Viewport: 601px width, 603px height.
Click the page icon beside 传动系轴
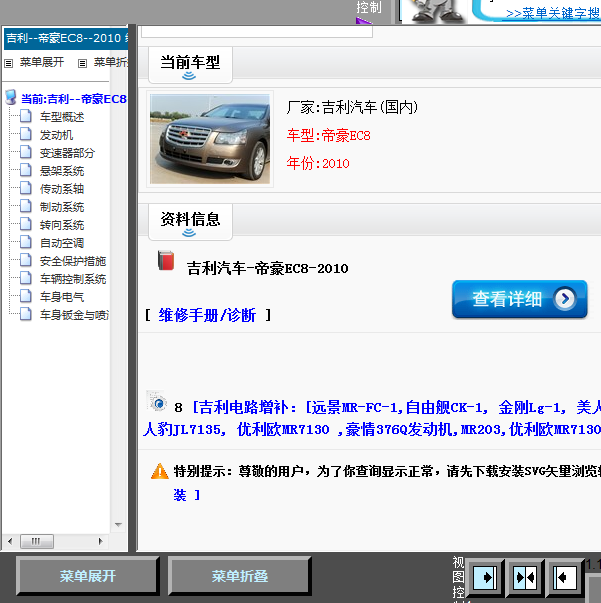(26, 188)
